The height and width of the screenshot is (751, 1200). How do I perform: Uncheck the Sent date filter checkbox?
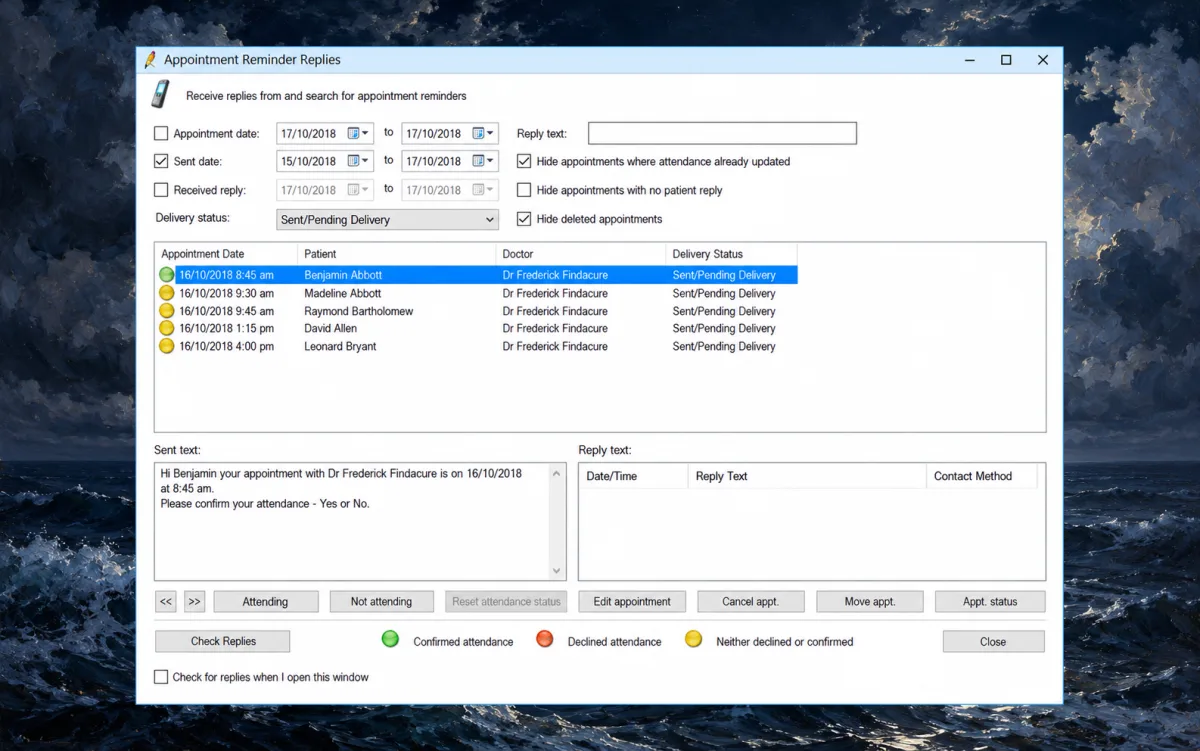[161, 161]
